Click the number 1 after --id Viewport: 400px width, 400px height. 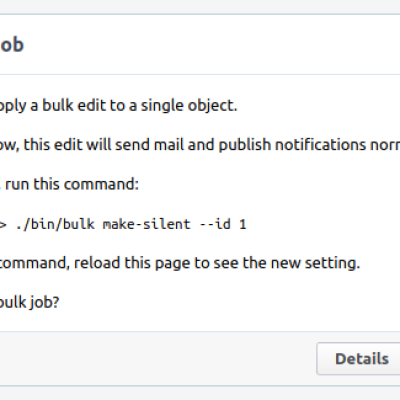point(243,224)
